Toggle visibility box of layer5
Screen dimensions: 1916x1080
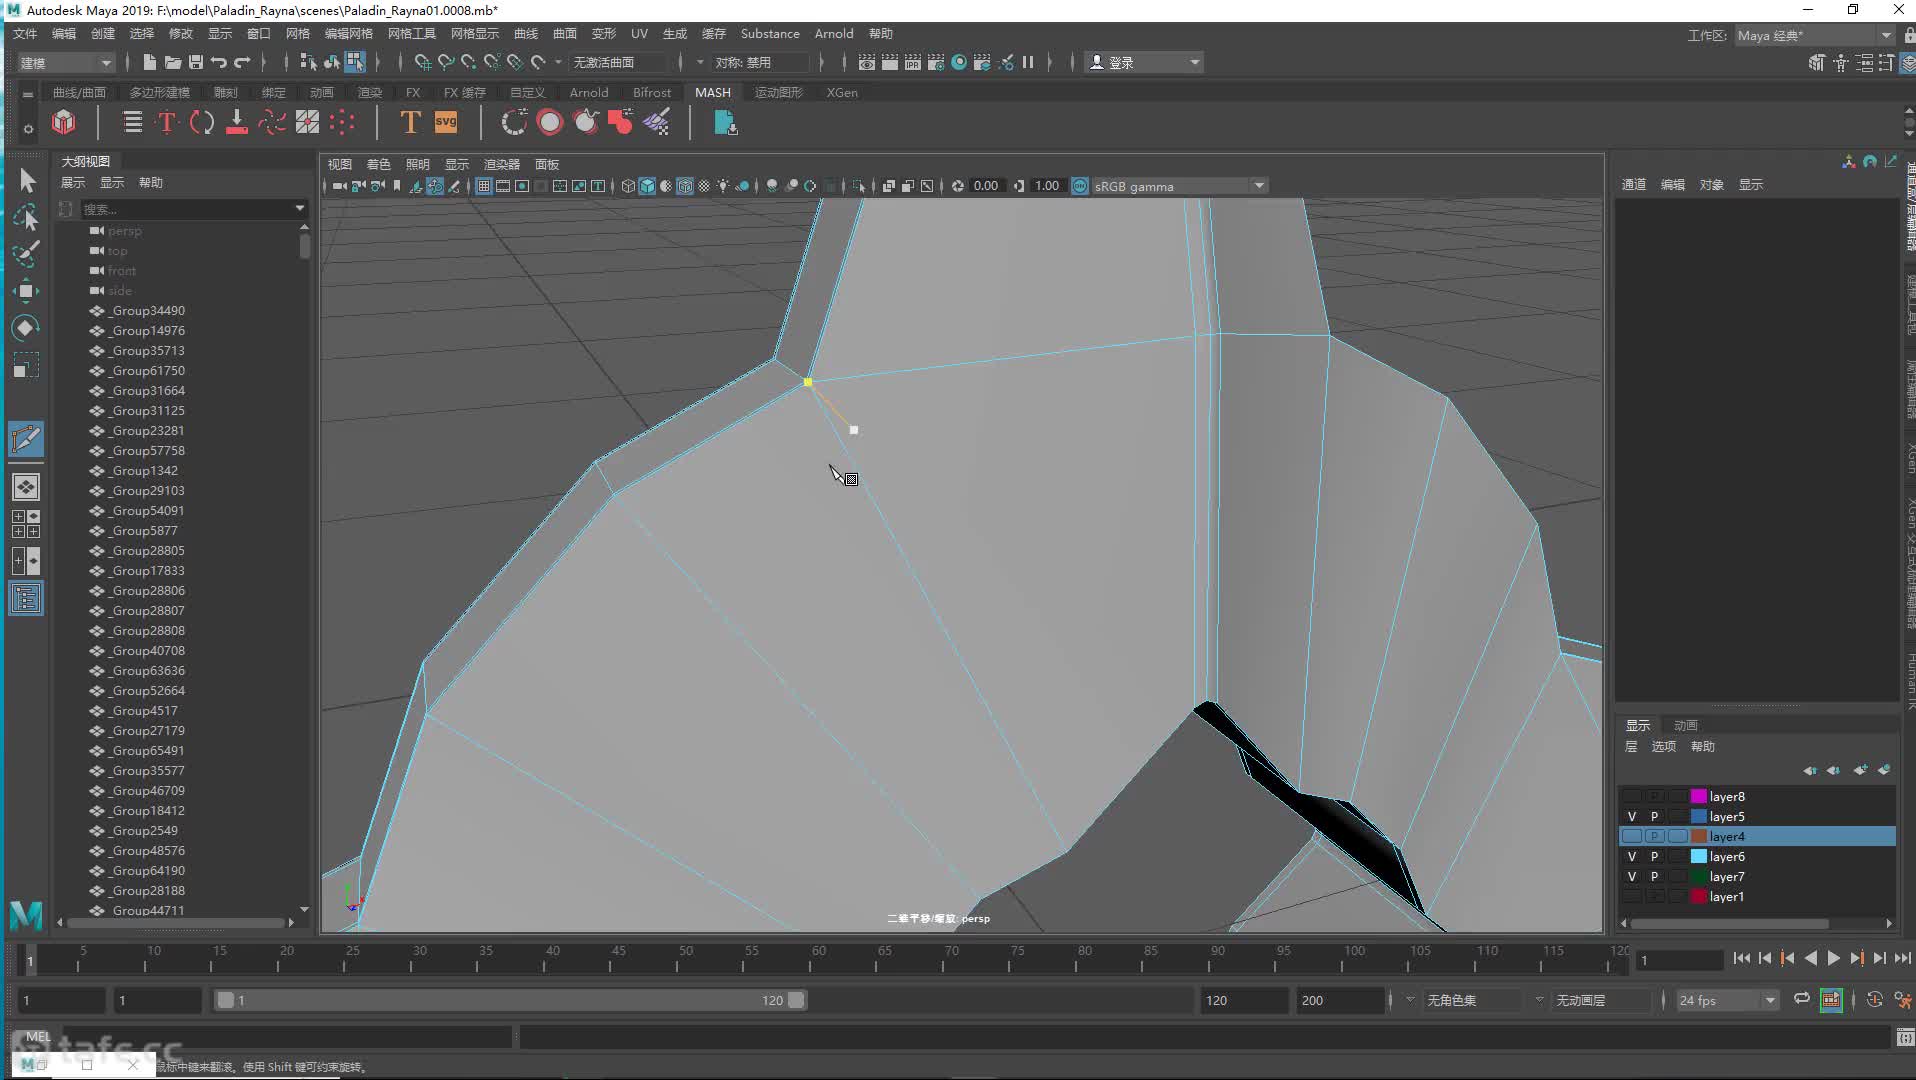coord(1632,816)
